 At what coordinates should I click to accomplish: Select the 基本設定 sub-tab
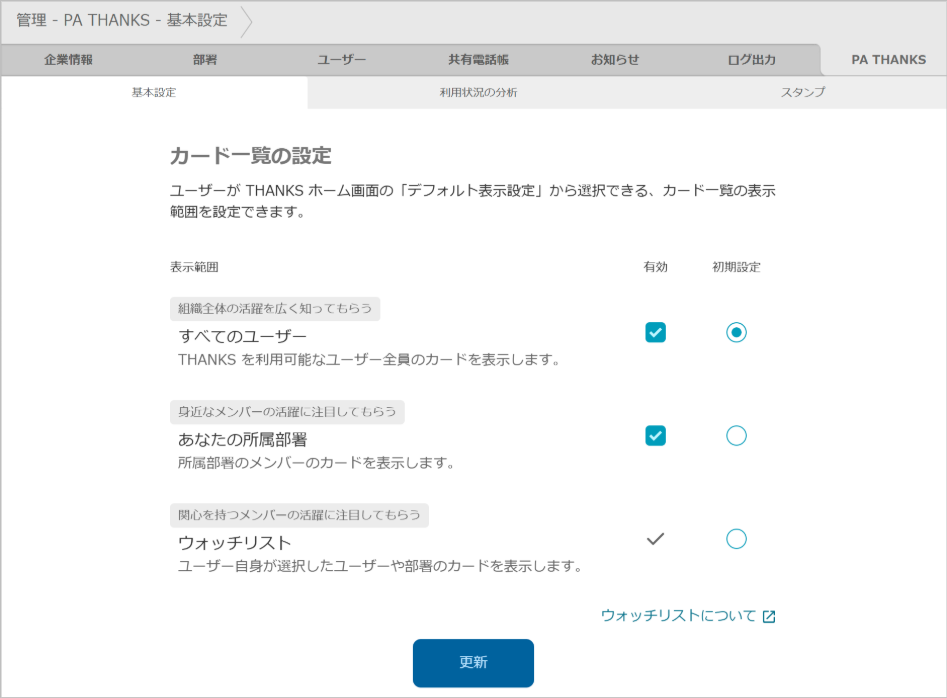point(154,92)
